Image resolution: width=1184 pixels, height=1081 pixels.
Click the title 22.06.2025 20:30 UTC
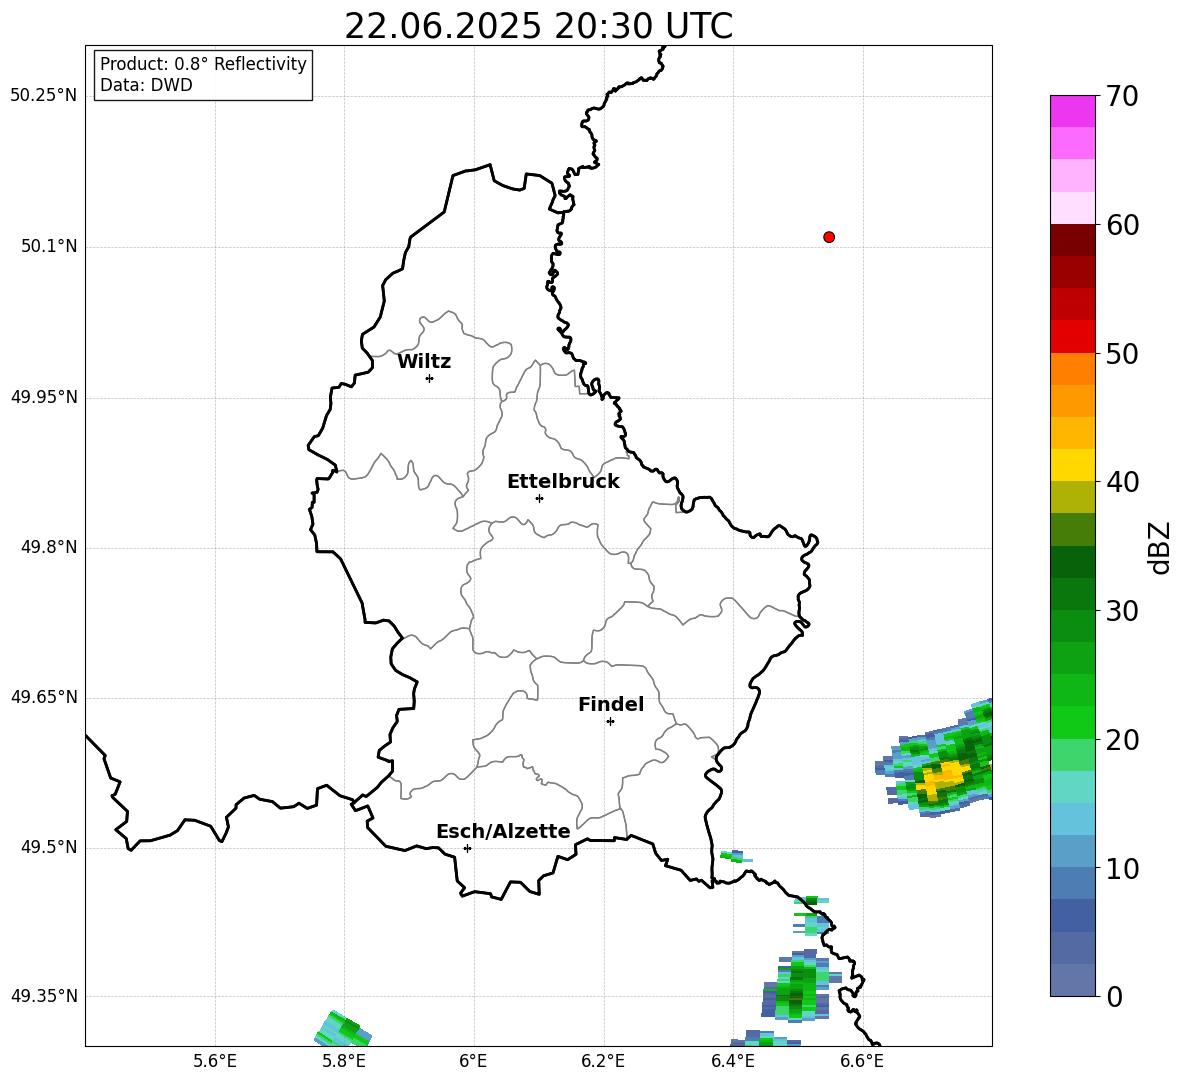coord(538,26)
